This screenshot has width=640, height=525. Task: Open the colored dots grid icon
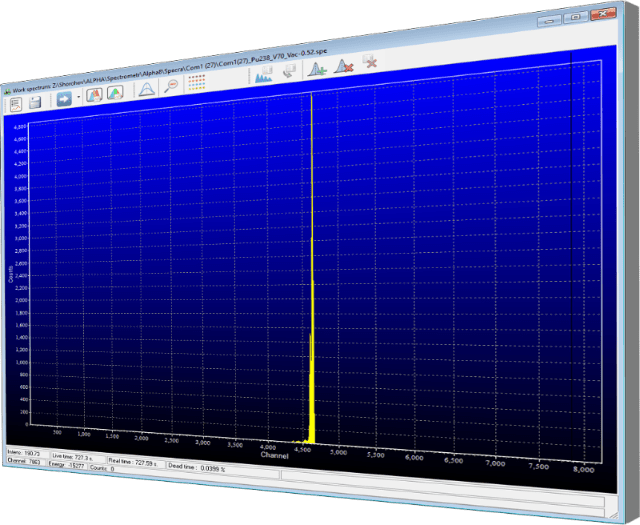(x=197, y=82)
